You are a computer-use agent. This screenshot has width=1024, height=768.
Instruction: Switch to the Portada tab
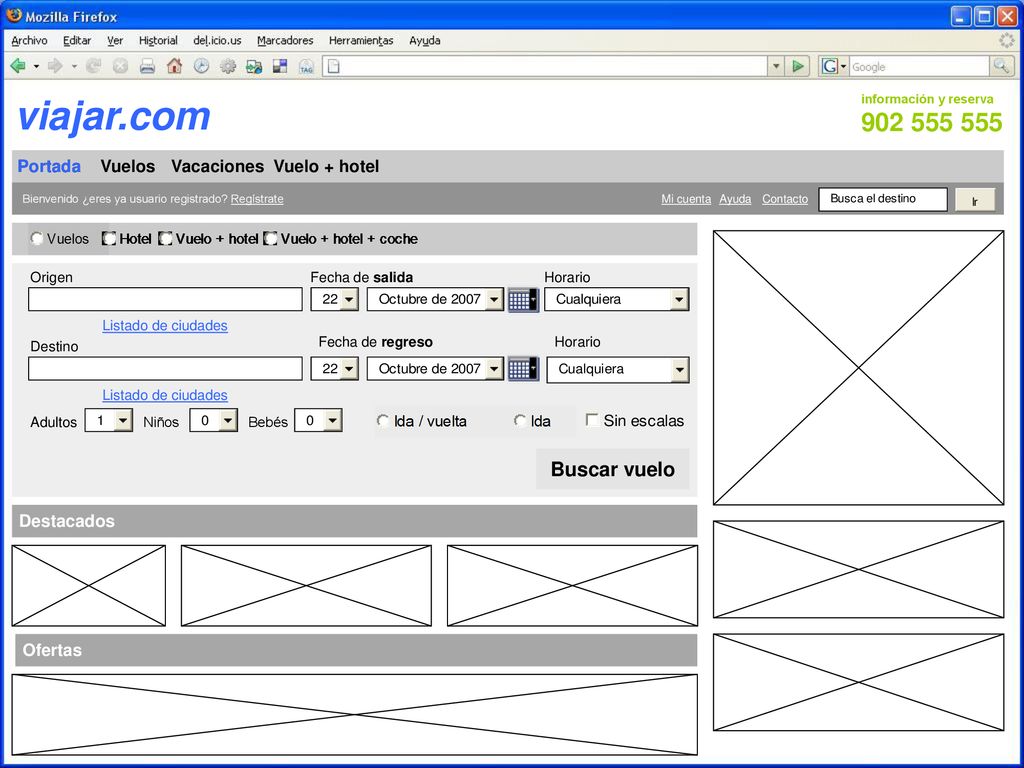pos(49,167)
